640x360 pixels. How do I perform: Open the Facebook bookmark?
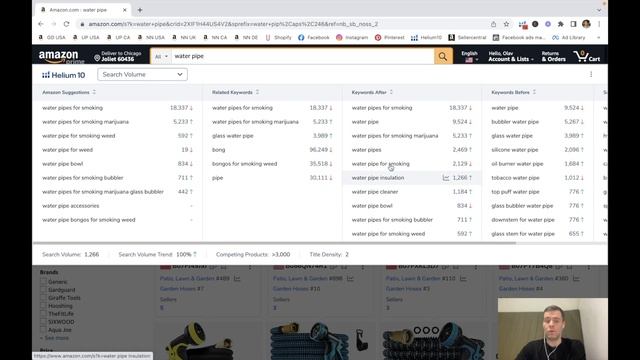[x=313, y=38]
